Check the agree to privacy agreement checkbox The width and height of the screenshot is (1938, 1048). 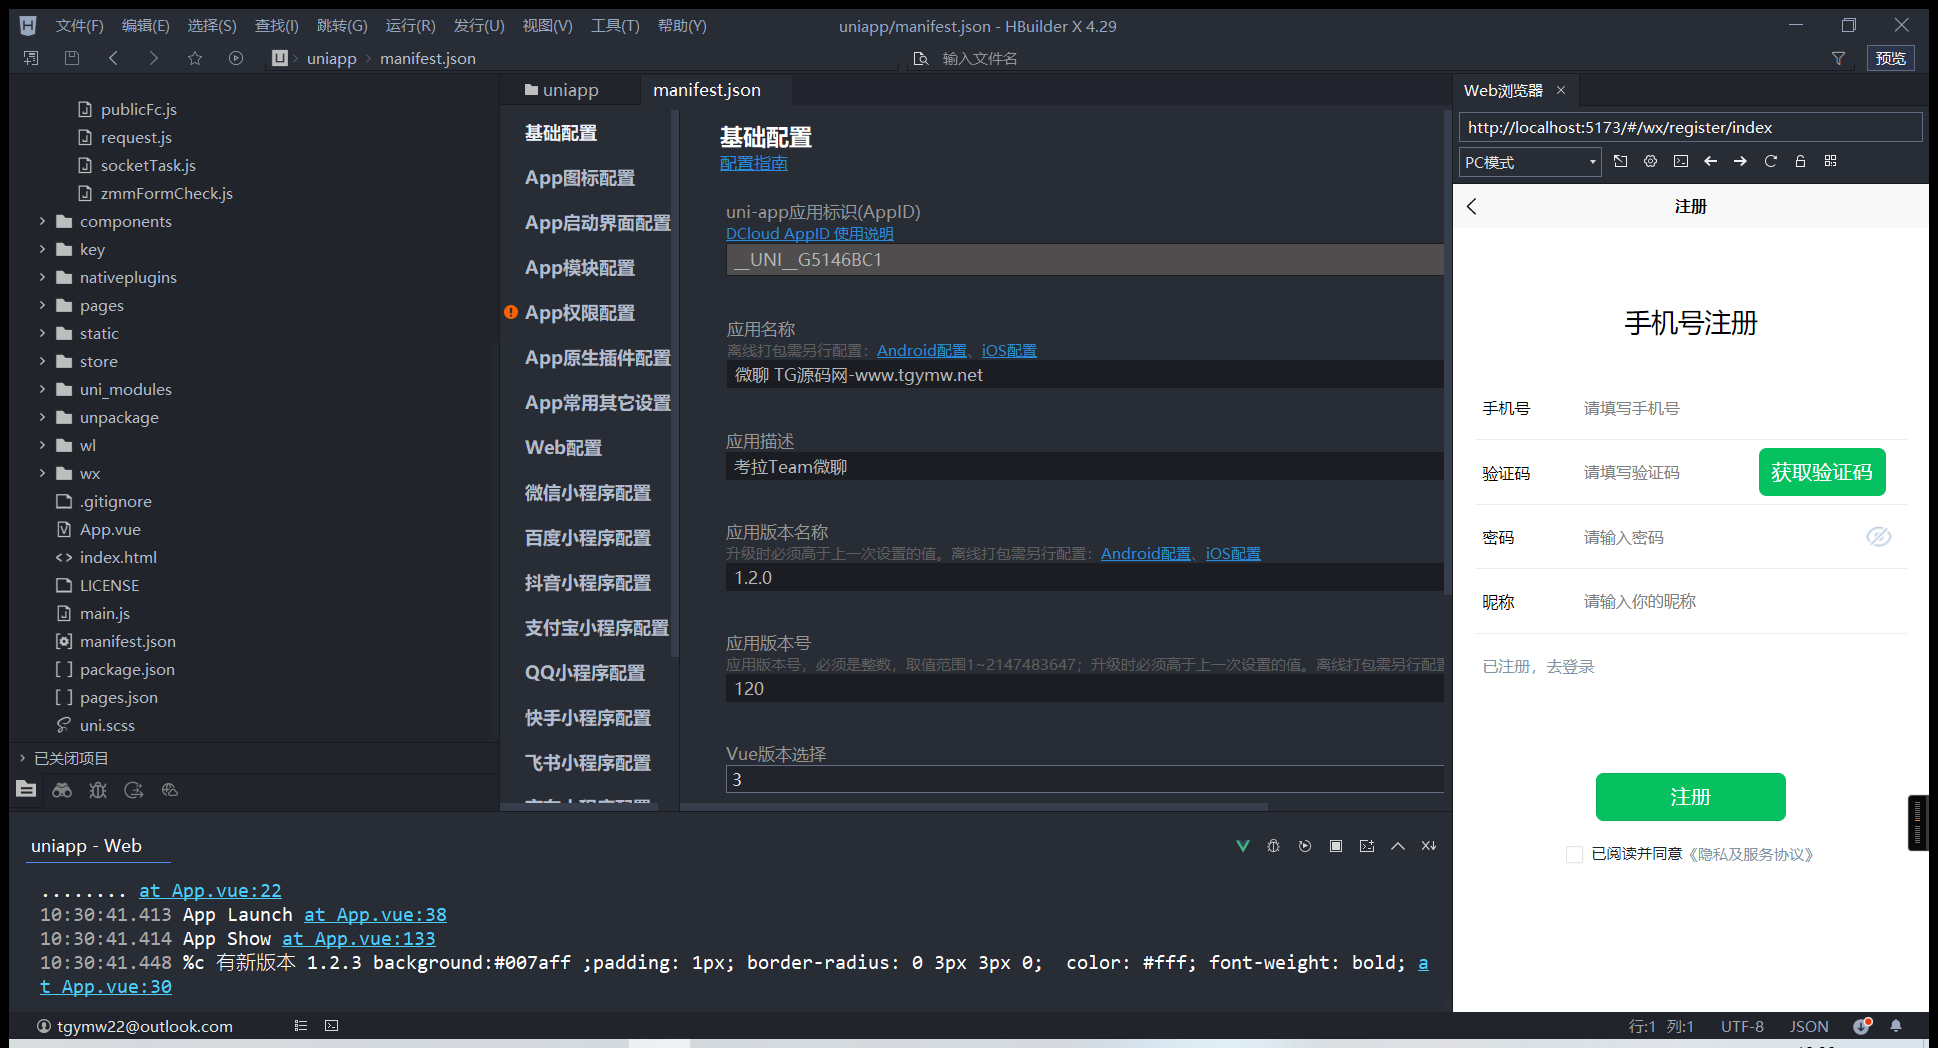[x=1574, y=854]
